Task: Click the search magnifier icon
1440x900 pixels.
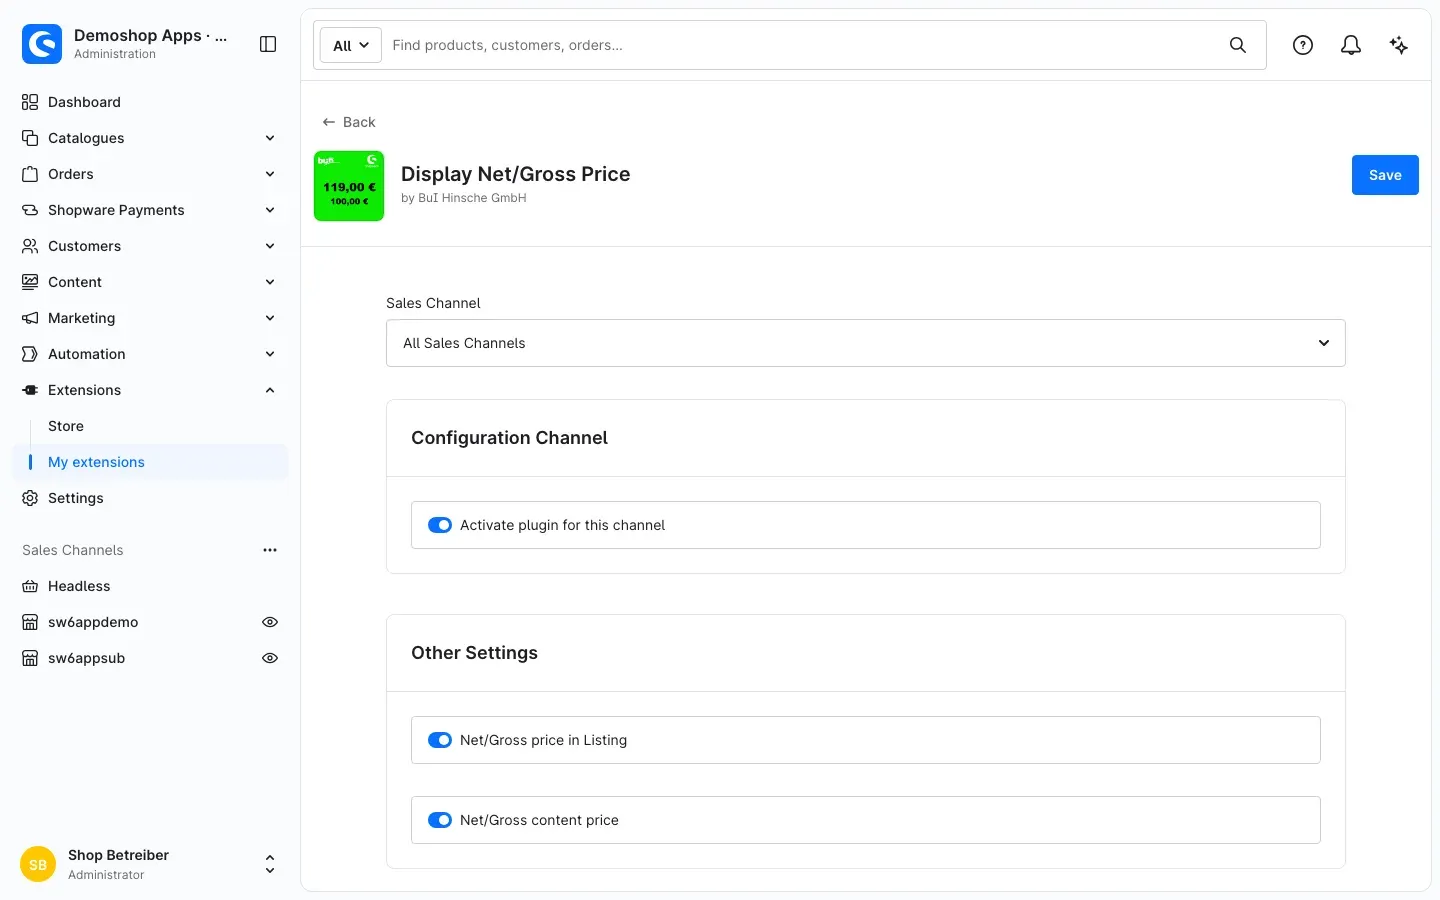Action: click(1238, 45)
